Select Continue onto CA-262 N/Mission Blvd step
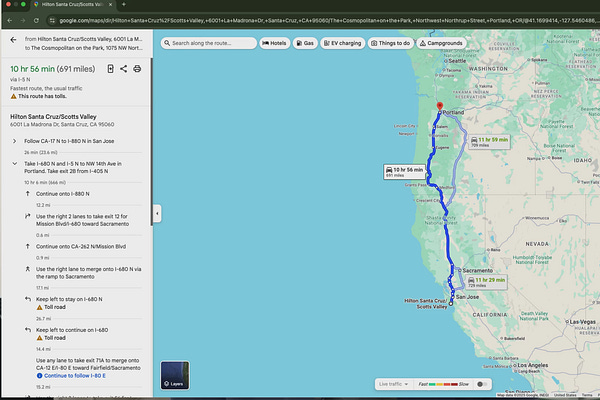 (83, 247)
